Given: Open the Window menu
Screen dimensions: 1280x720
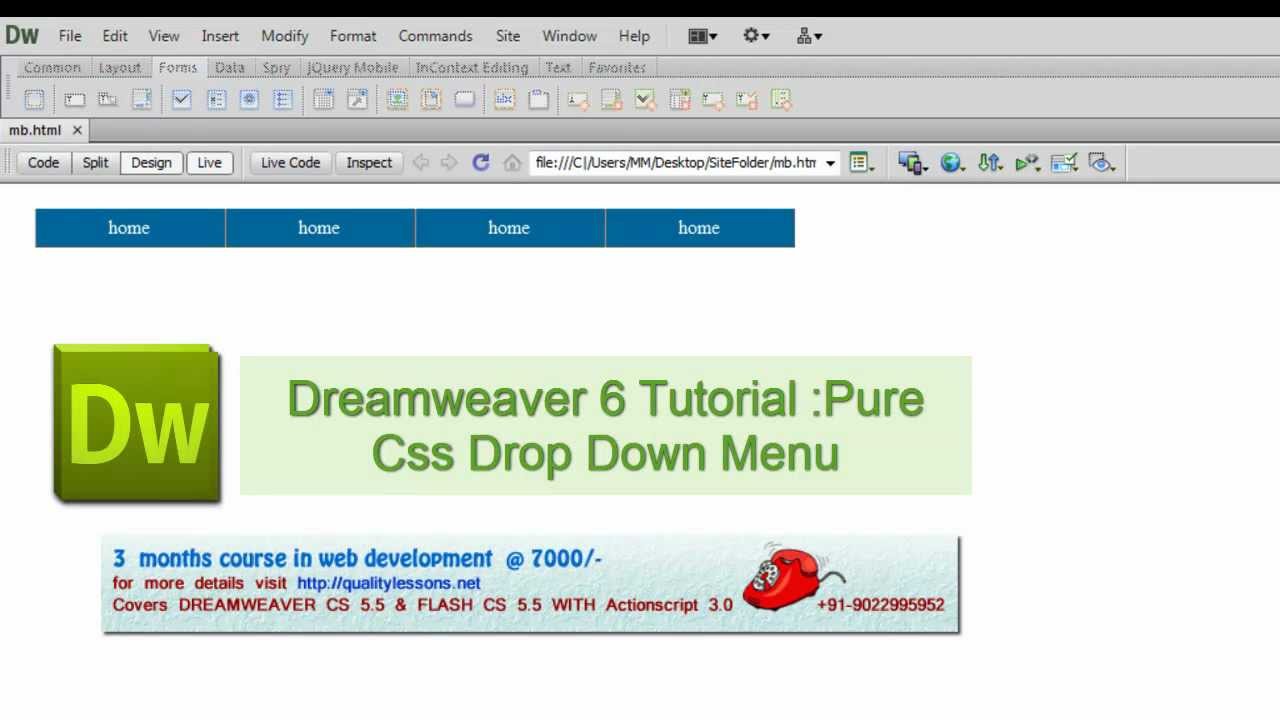Looking at the screenshot, I should 569,36.
